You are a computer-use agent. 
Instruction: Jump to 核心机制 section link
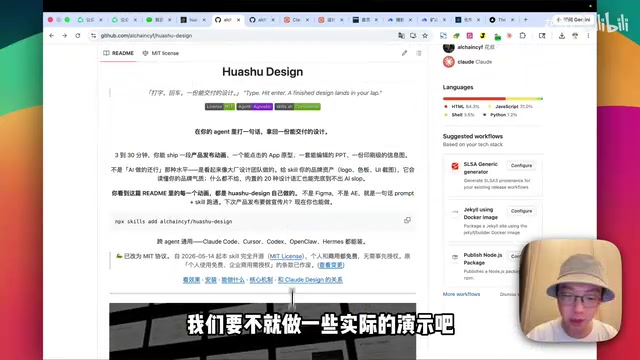(261, 280)
